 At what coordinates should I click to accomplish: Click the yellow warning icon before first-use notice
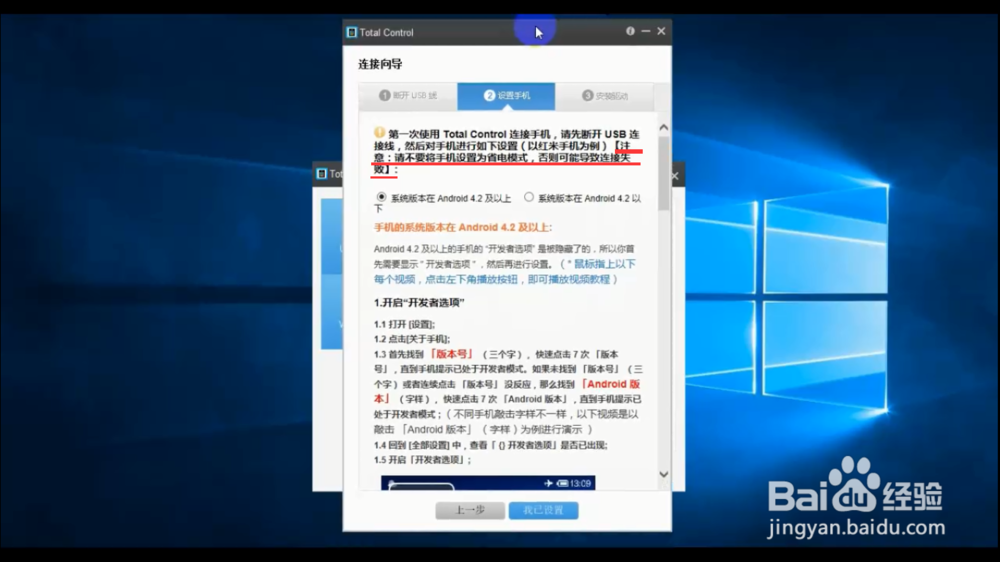tap(379, 133)
